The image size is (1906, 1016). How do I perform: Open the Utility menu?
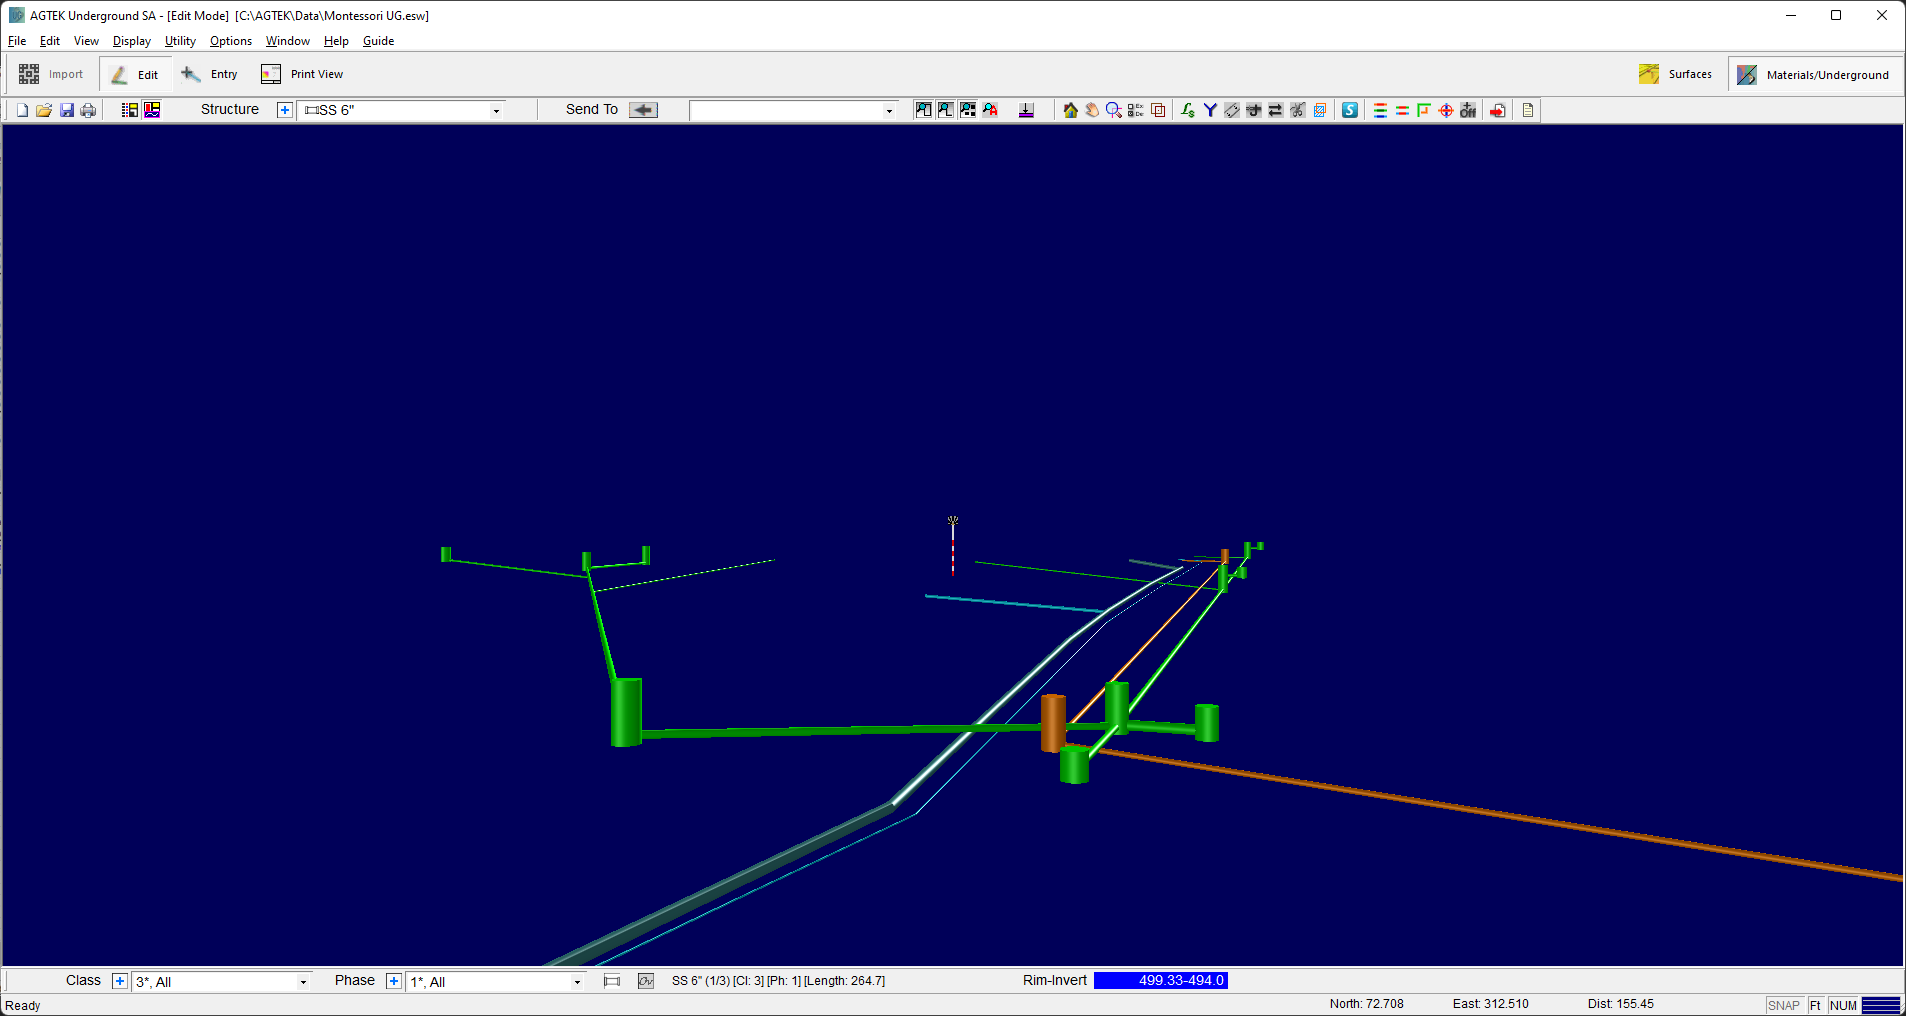(x=180, y=41)
